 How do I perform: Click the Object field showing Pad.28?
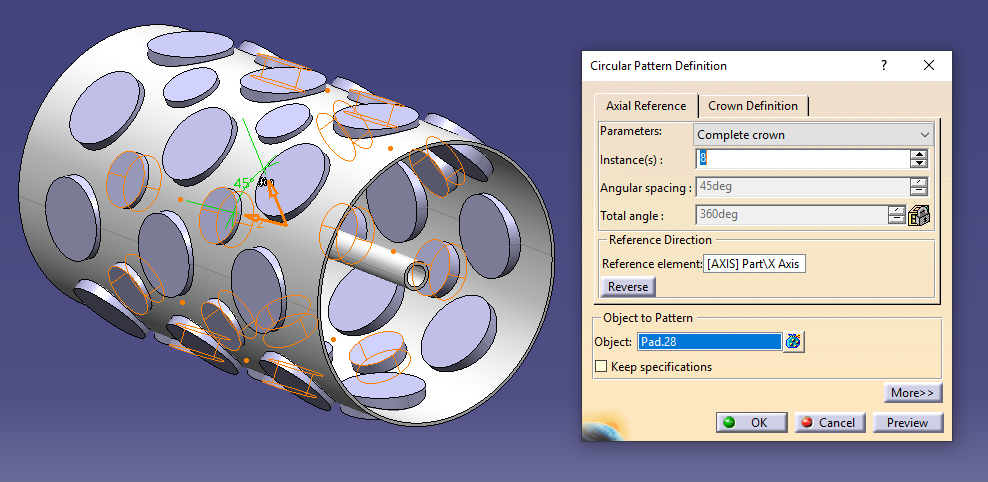click(x=709, y=341)
